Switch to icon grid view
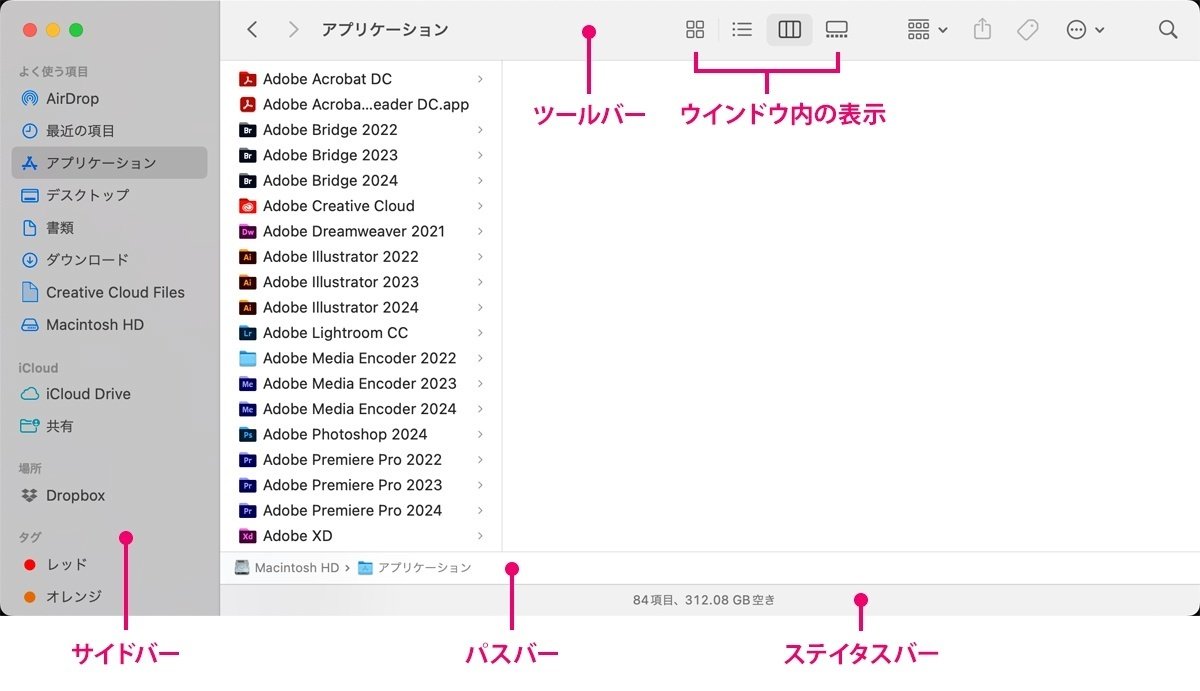1200x691 pixels. [x=695, y=30]
